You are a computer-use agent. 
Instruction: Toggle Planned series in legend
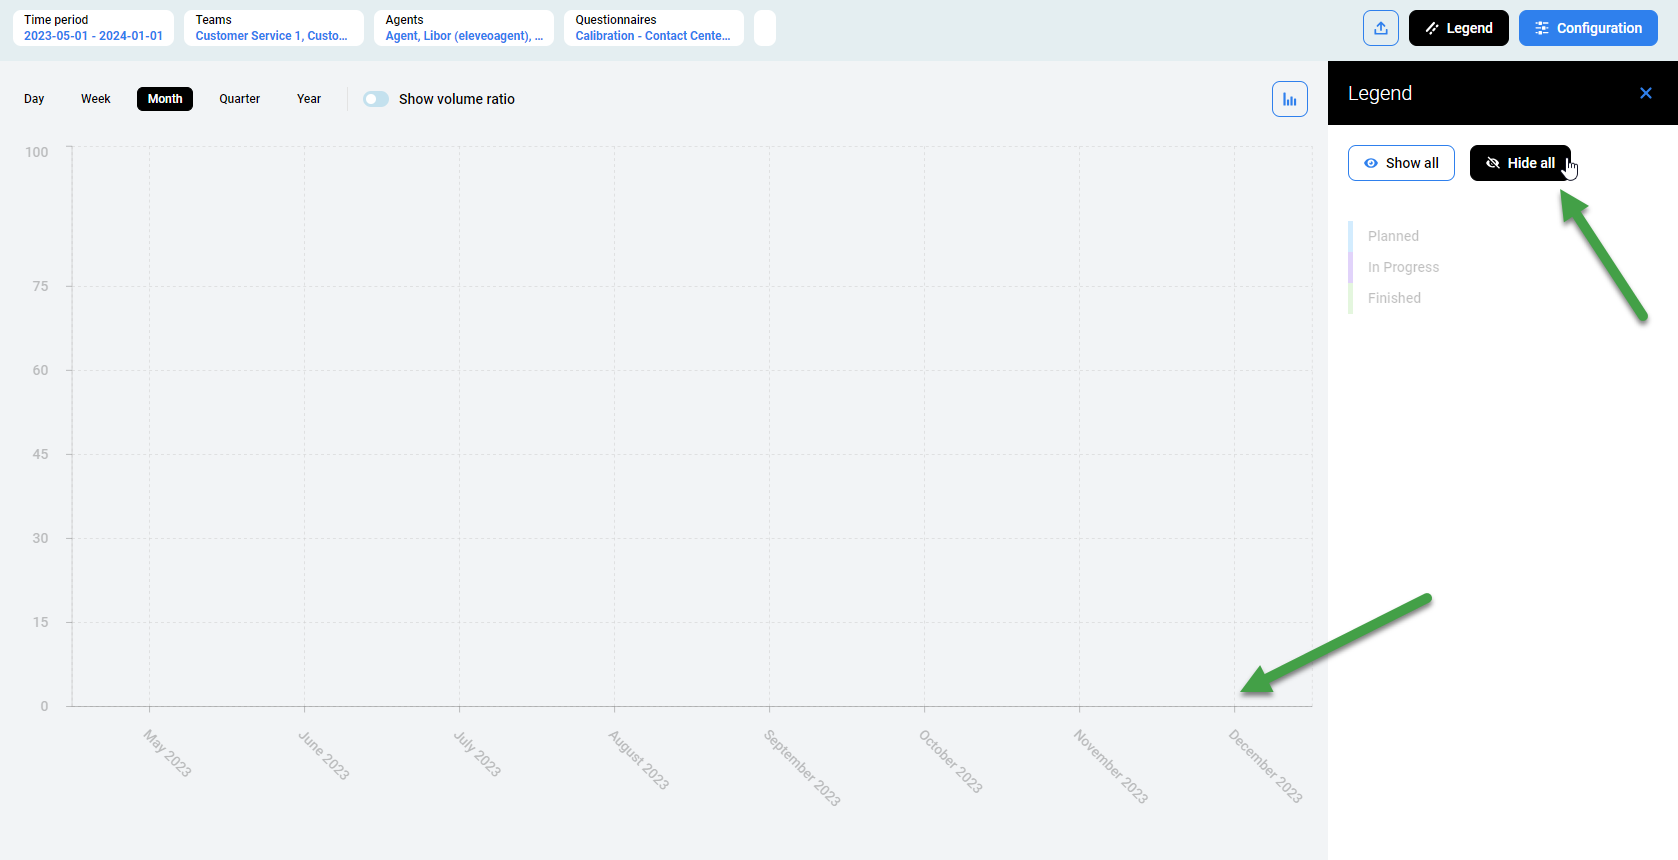point(1393,236)
